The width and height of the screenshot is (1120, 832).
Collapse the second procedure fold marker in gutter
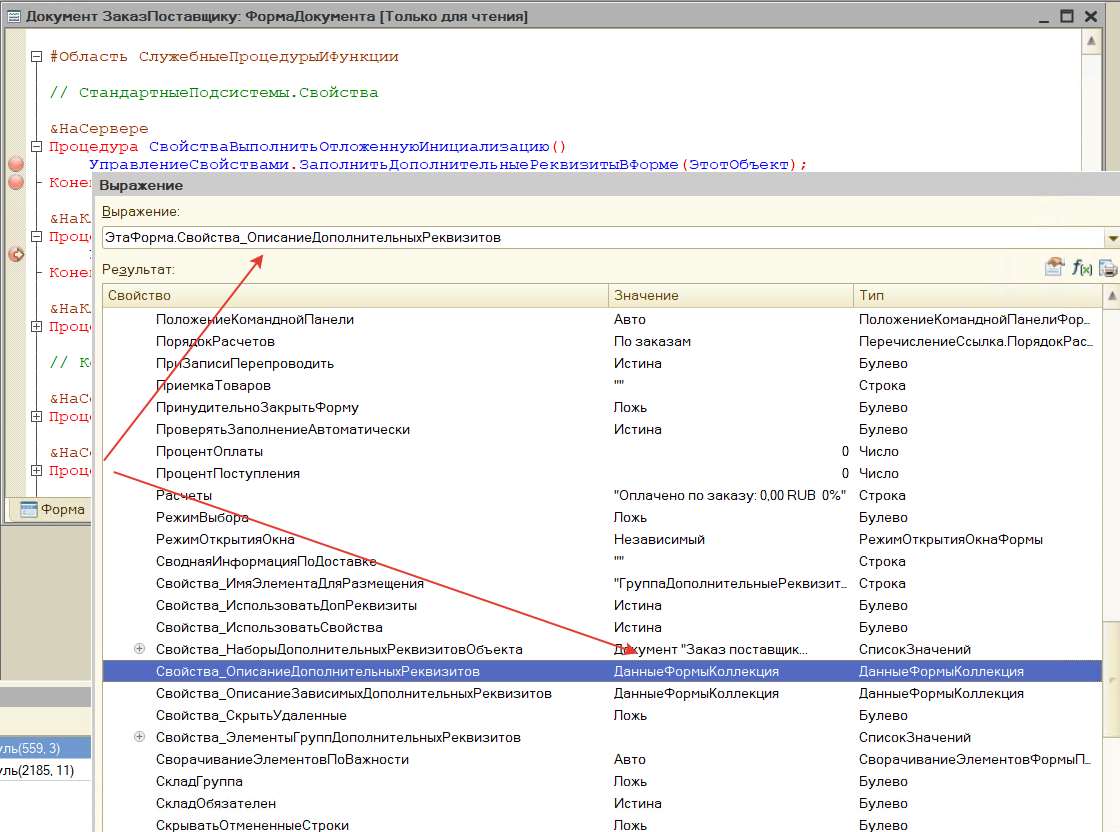coord(36,236)
